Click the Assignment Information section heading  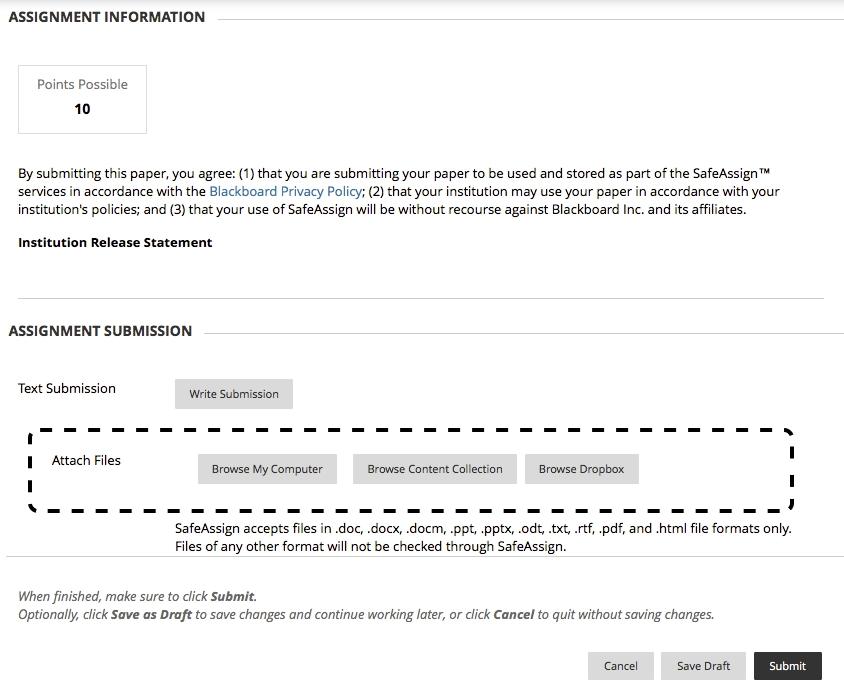(107, 17)
